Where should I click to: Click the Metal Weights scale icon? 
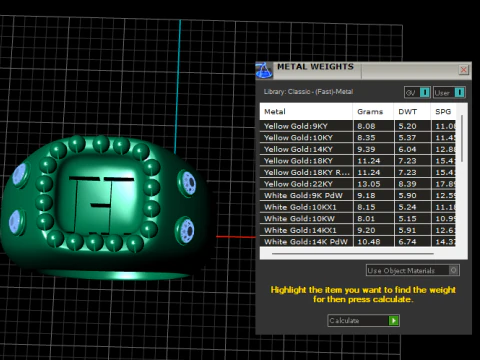tap(264, 70)
